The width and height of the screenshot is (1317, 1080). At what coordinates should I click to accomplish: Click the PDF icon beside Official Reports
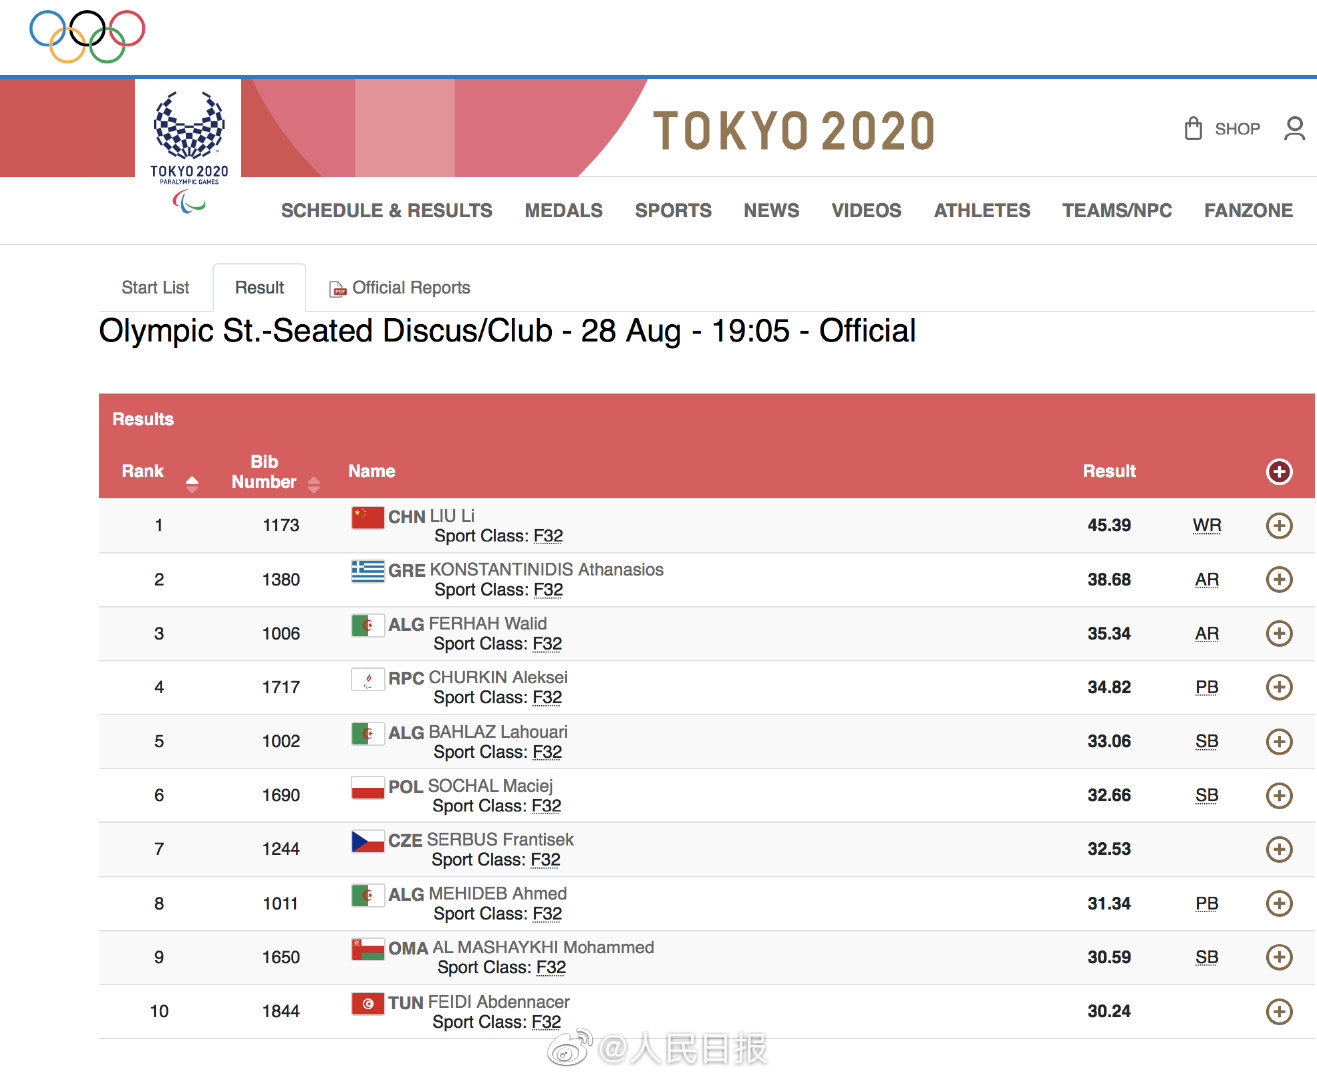338,289
